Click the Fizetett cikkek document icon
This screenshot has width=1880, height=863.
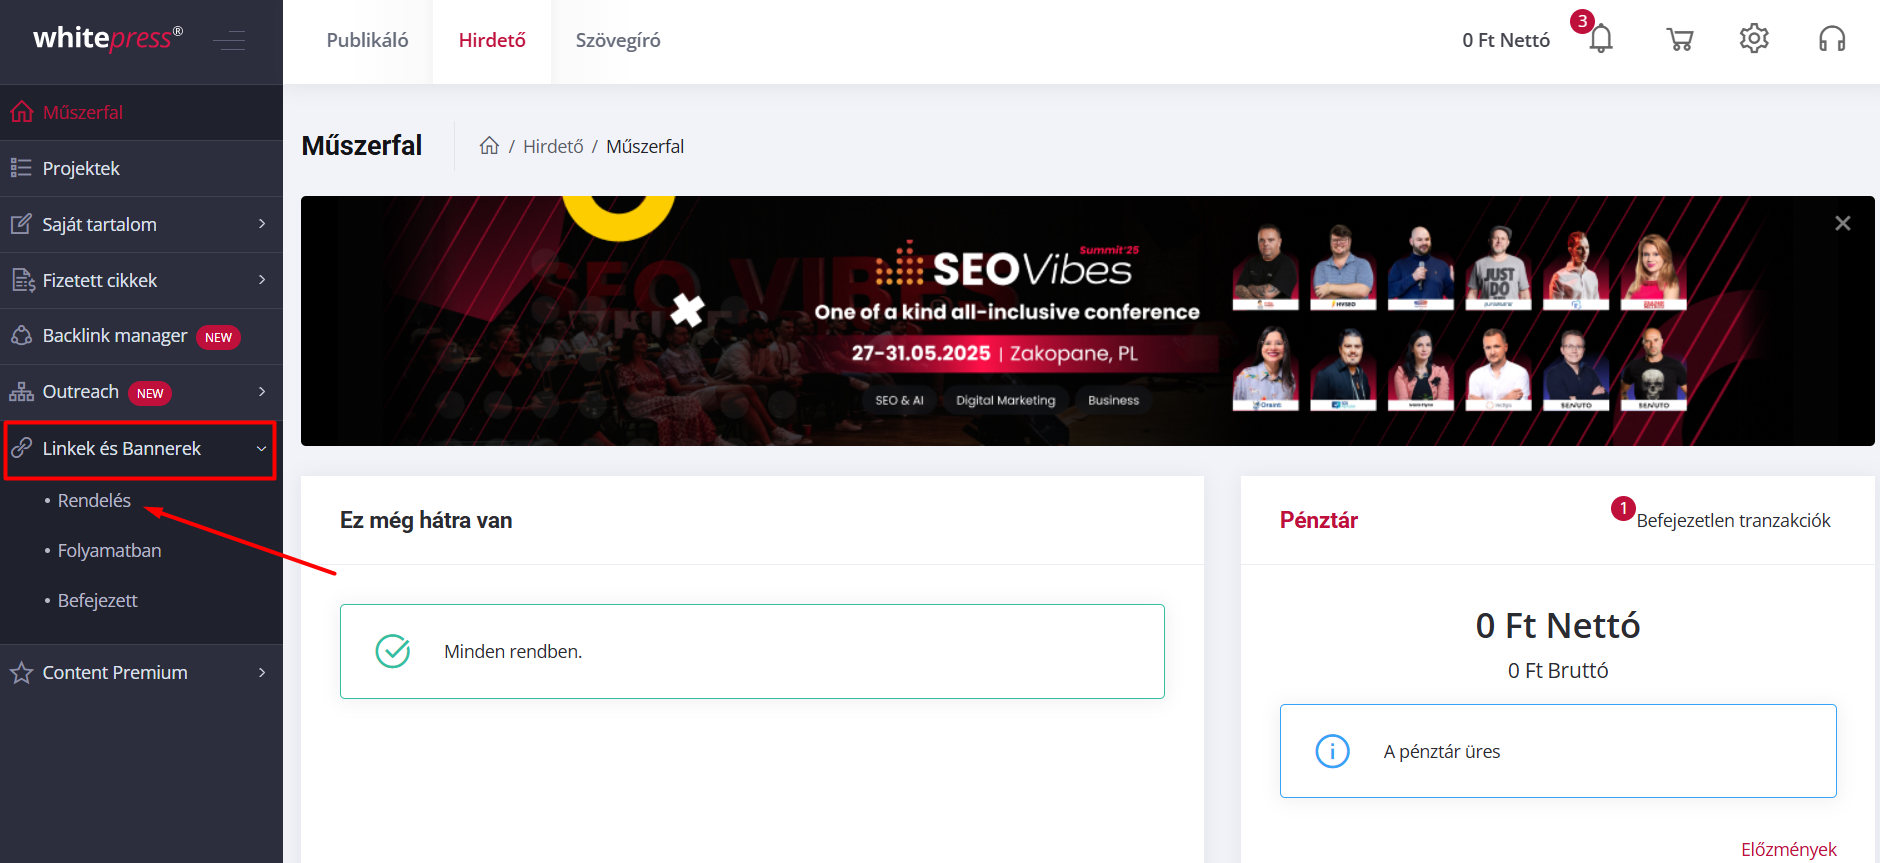click(22, 280)
